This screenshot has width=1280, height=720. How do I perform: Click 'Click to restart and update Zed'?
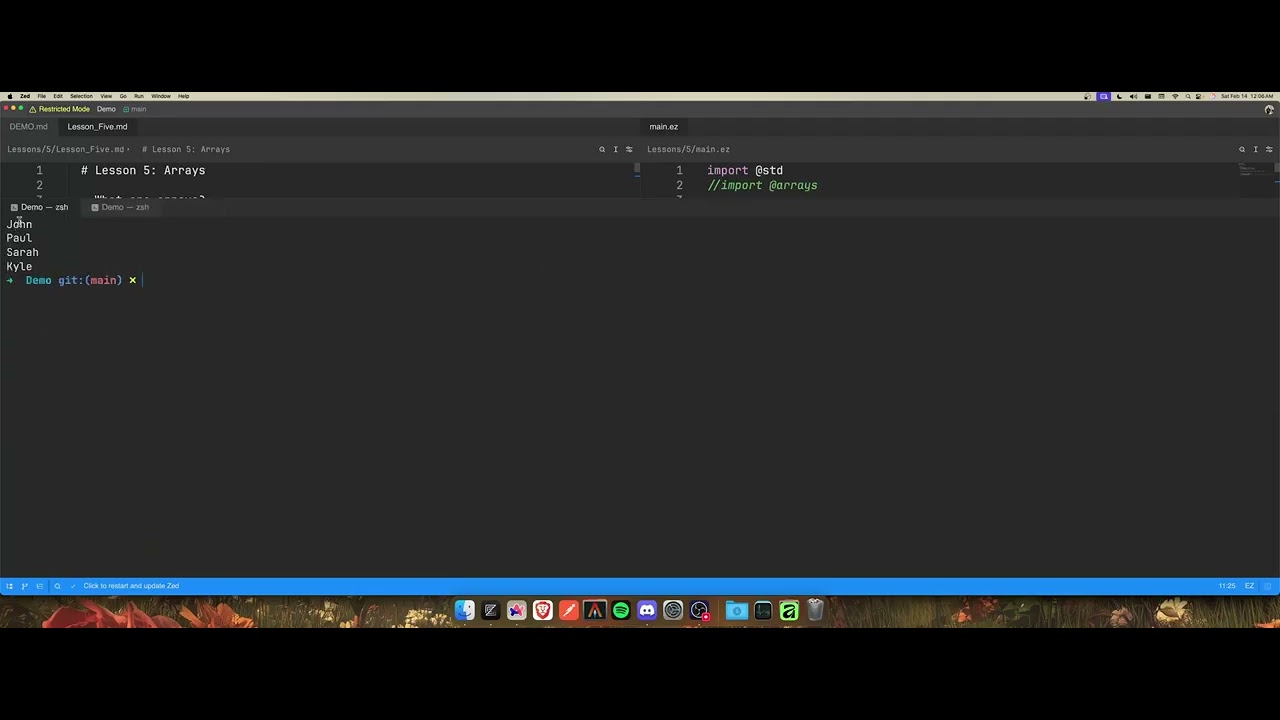coord(131,586)
